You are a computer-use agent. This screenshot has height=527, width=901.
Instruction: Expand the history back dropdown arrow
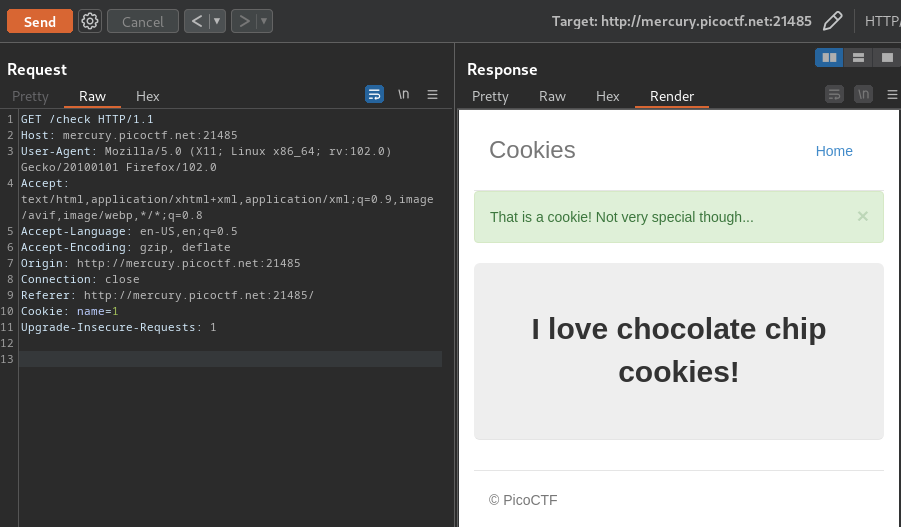pos(217,21)
